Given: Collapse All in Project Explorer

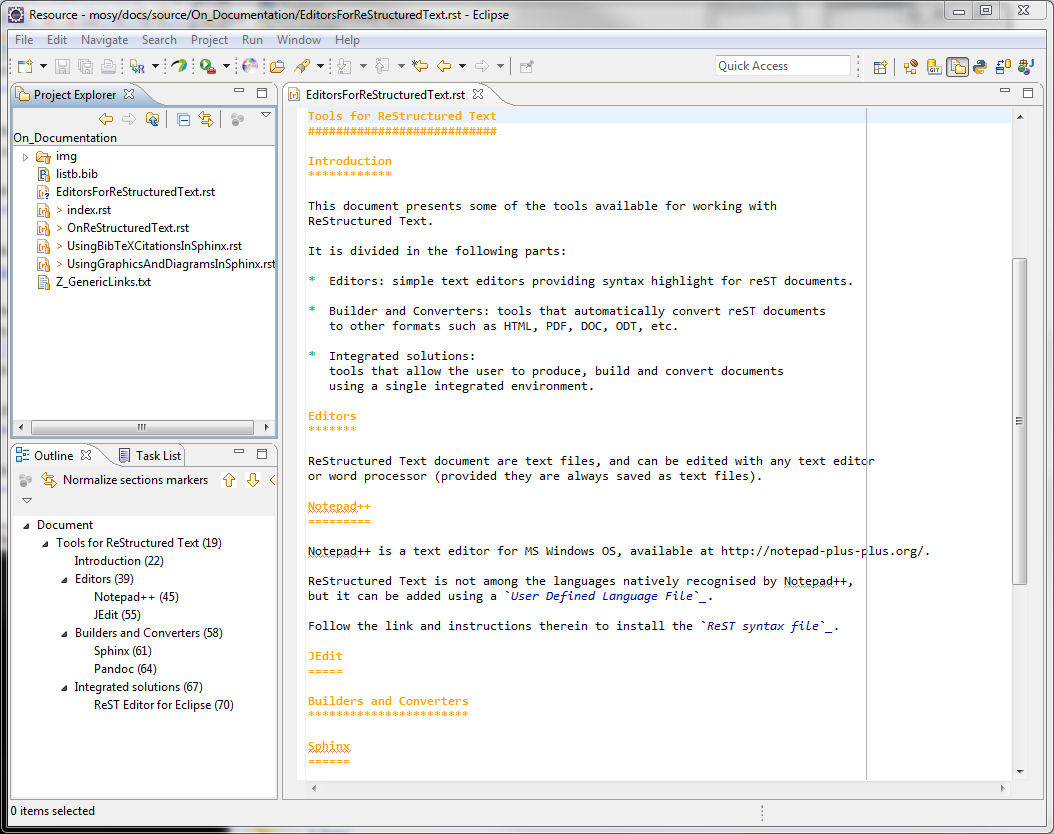Looking at the screenshot, I should click(184, 120).
